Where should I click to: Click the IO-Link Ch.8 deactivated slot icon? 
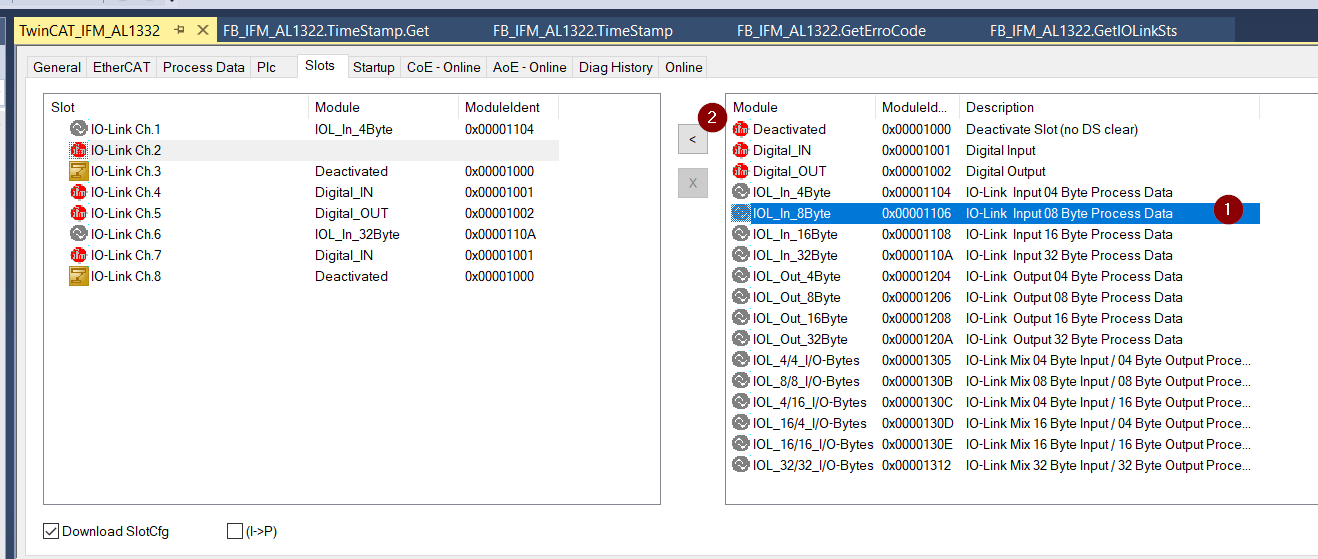[79, 276]
